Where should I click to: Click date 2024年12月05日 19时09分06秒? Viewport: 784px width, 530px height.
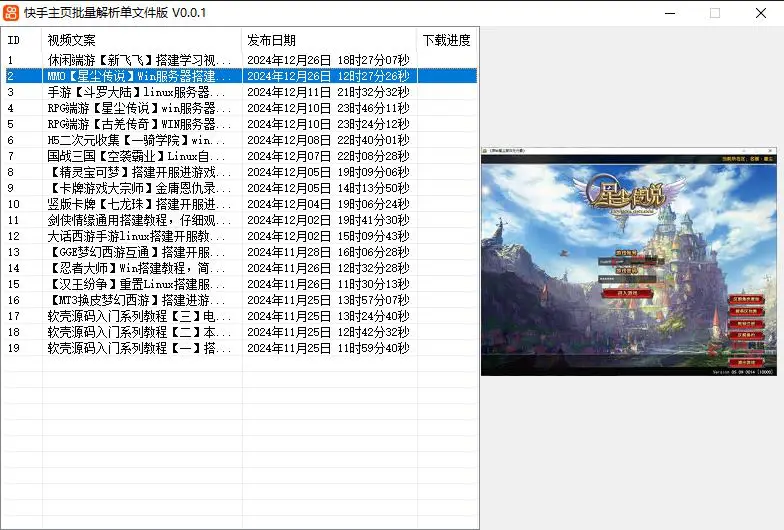[328, 172]
